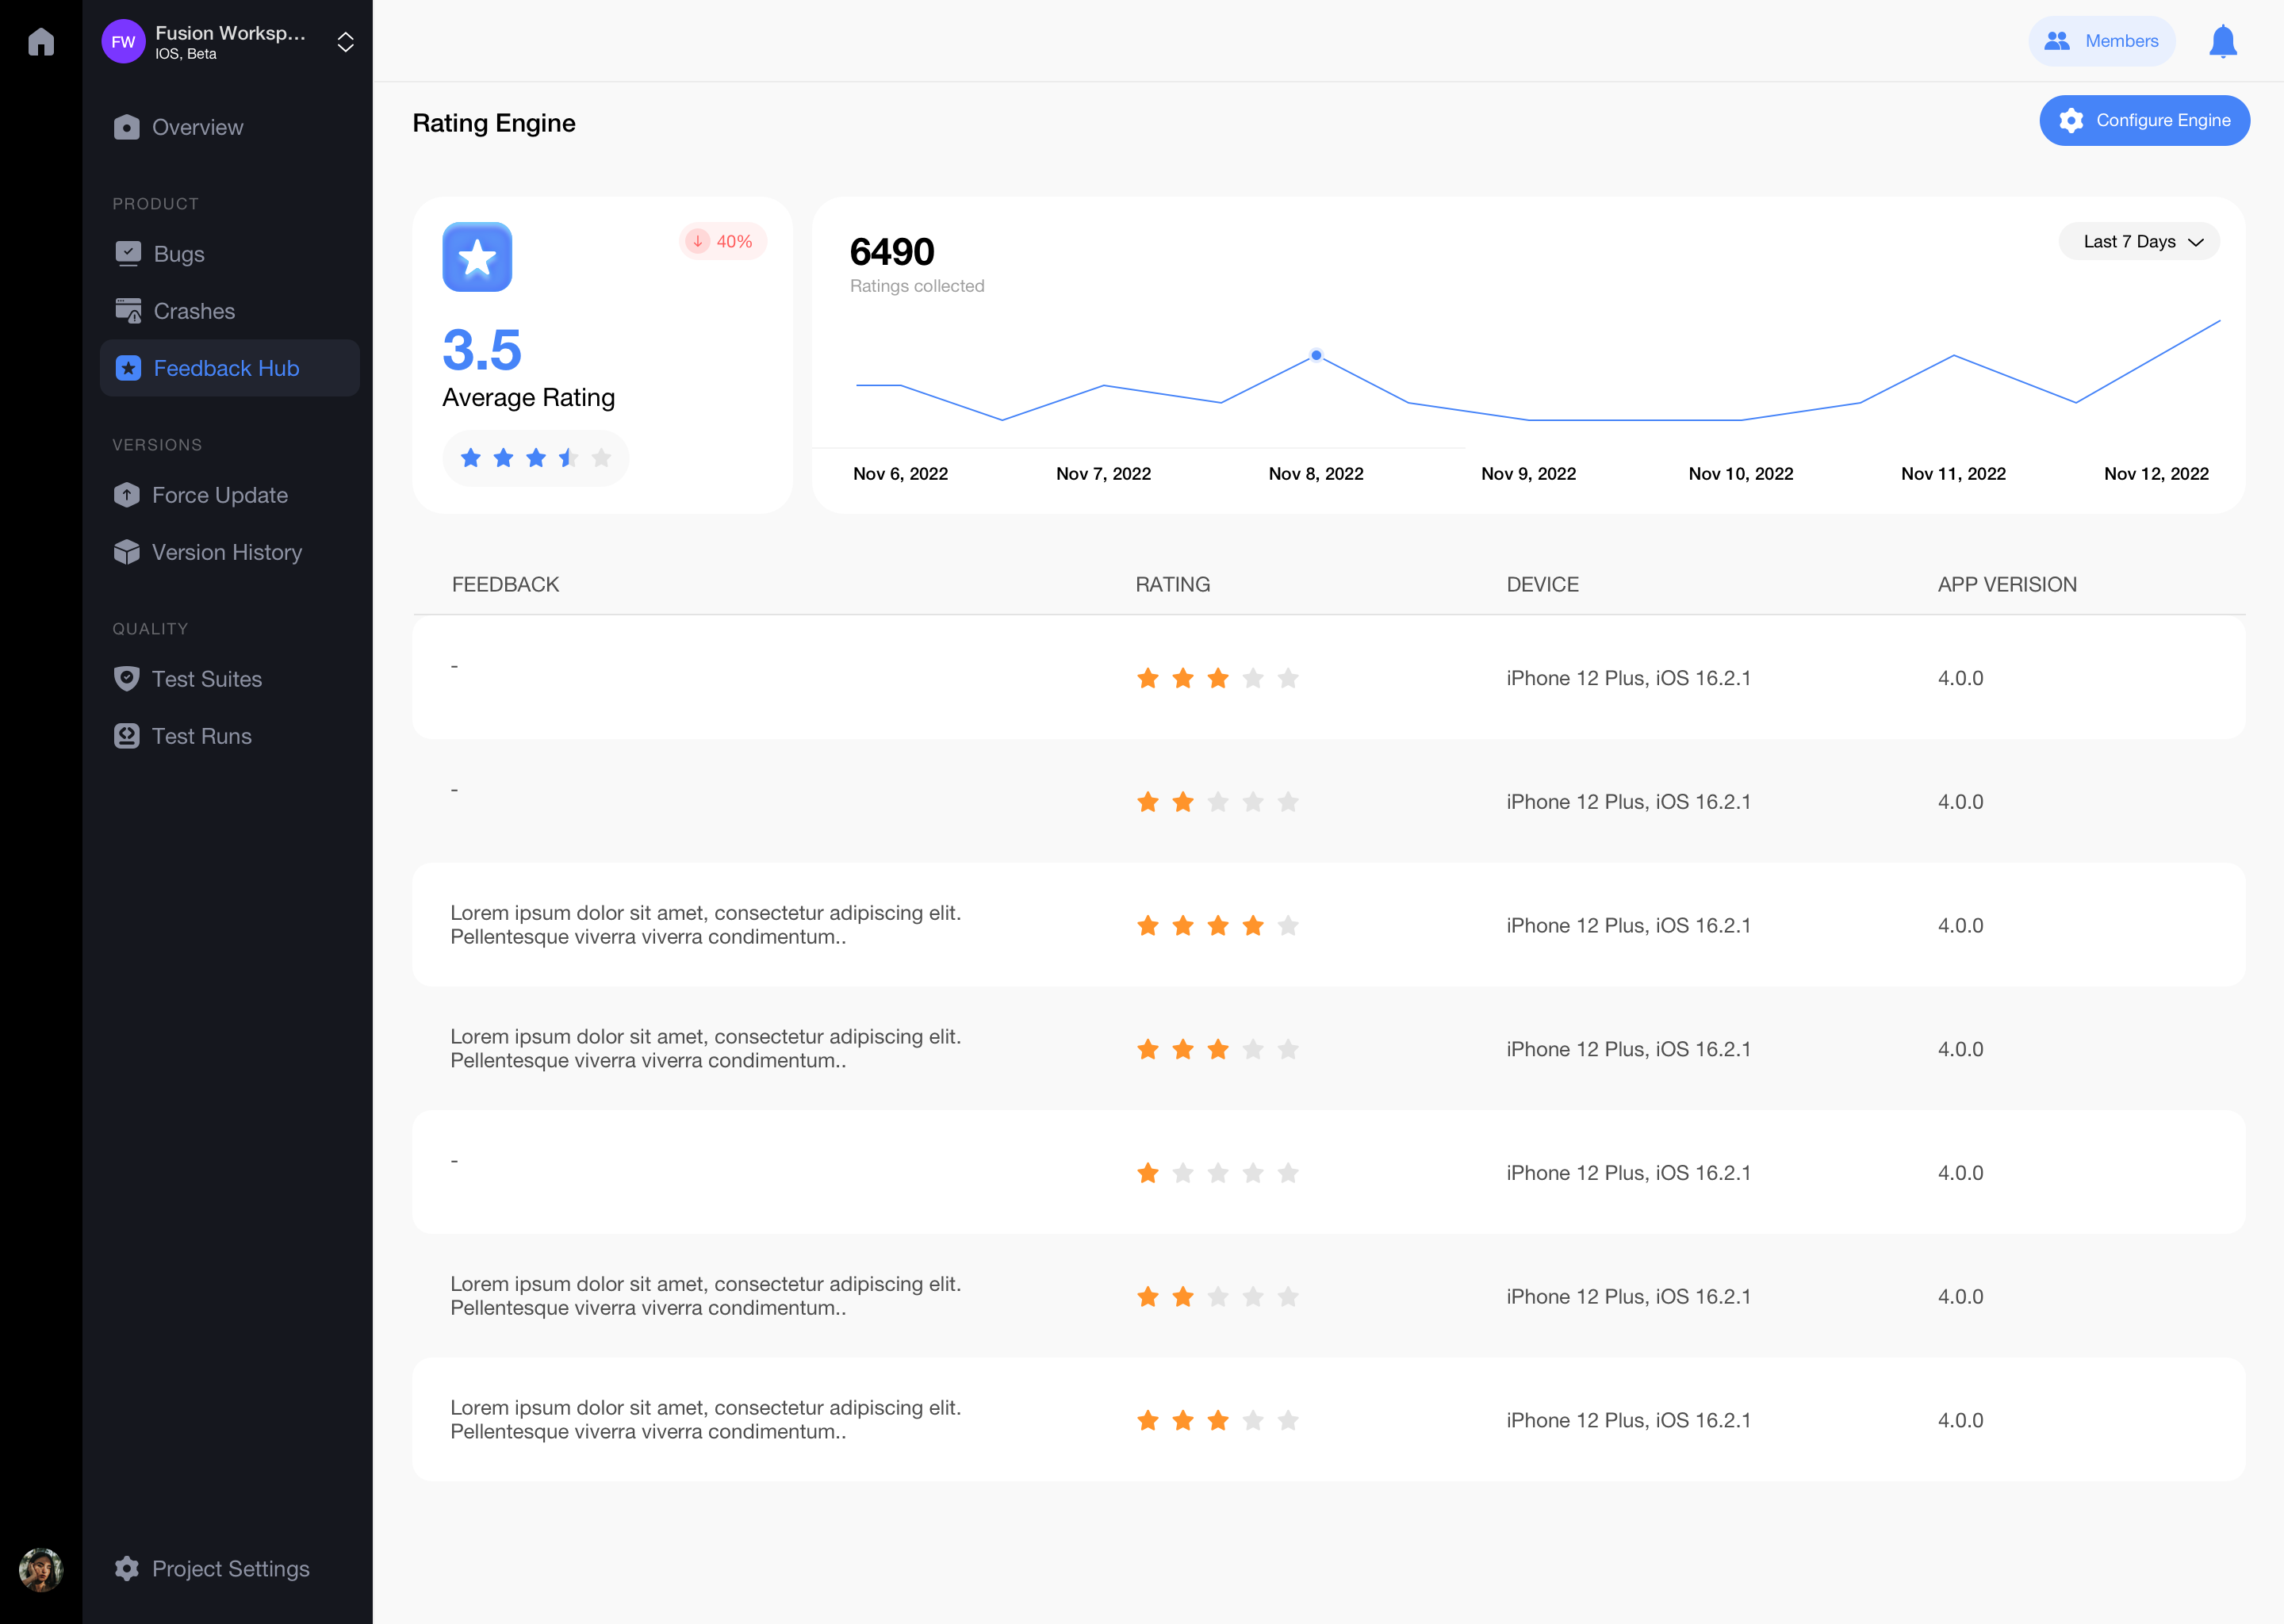The image size is (2284, 1624).
Task: Click the Project Settings gear icon
Action: [x=127, y=1568]
